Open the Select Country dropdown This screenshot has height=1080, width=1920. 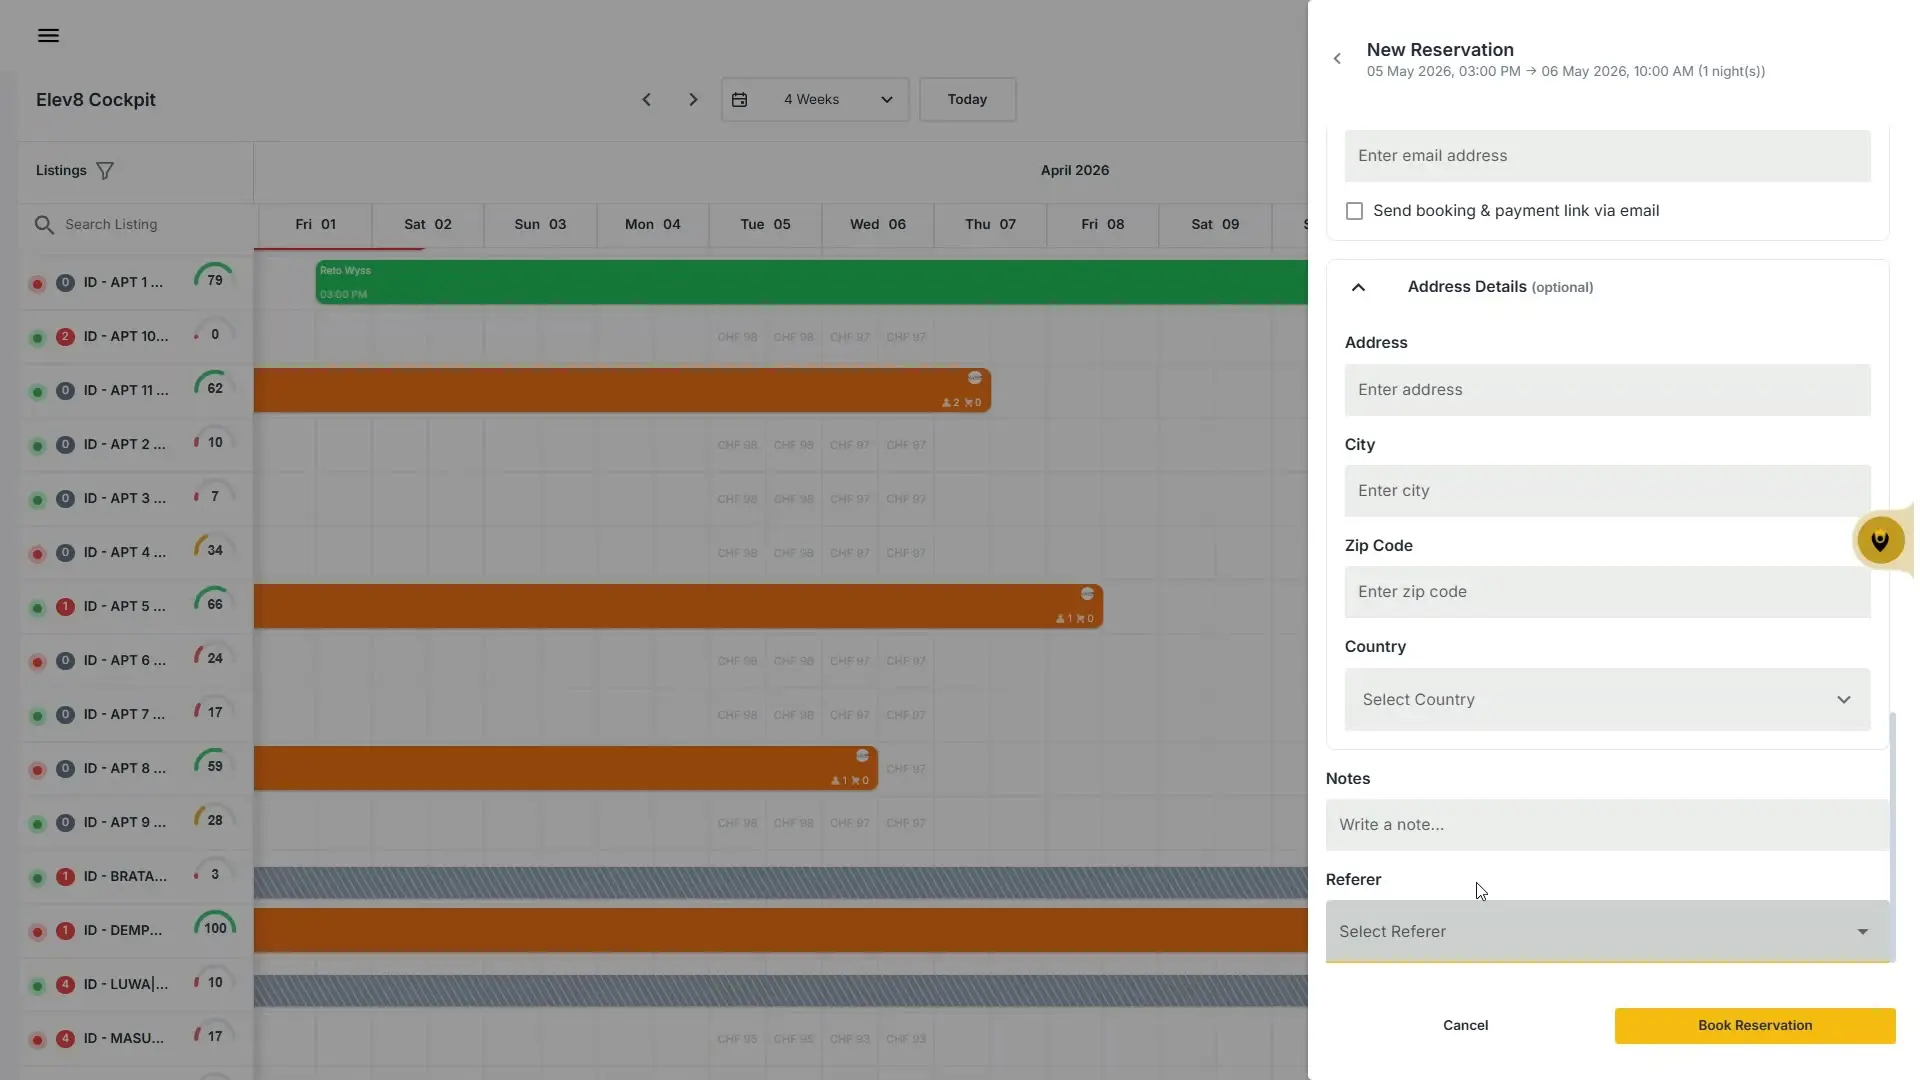coord(1607,700)
